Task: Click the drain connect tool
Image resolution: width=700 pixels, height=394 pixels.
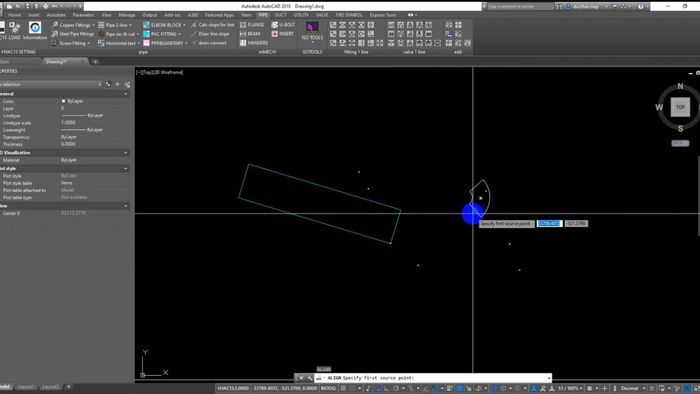Action: tap(209, 43)
